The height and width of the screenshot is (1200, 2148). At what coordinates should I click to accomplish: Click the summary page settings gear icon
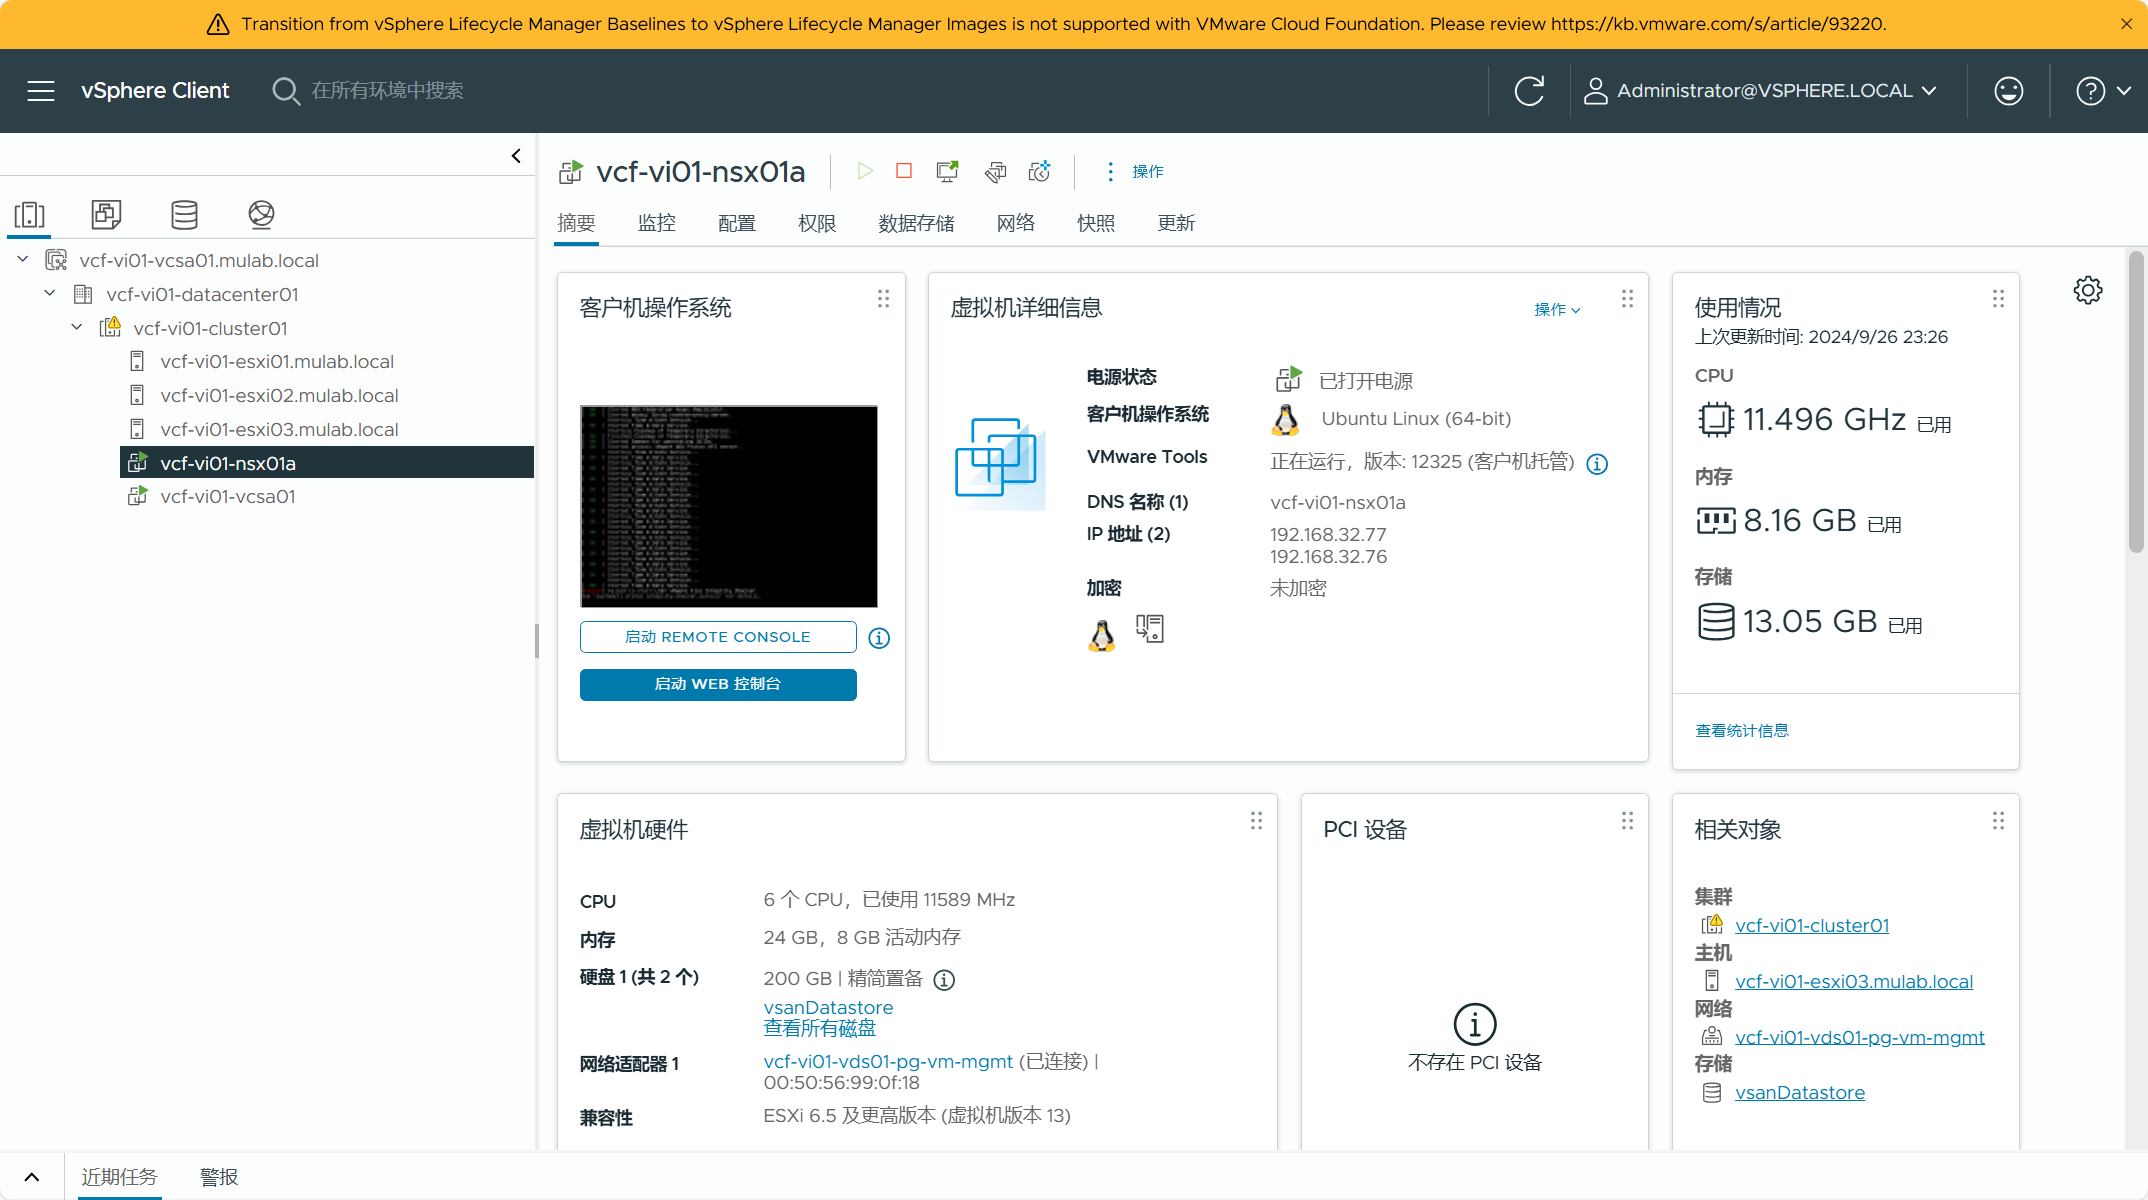click(2088, 291)
